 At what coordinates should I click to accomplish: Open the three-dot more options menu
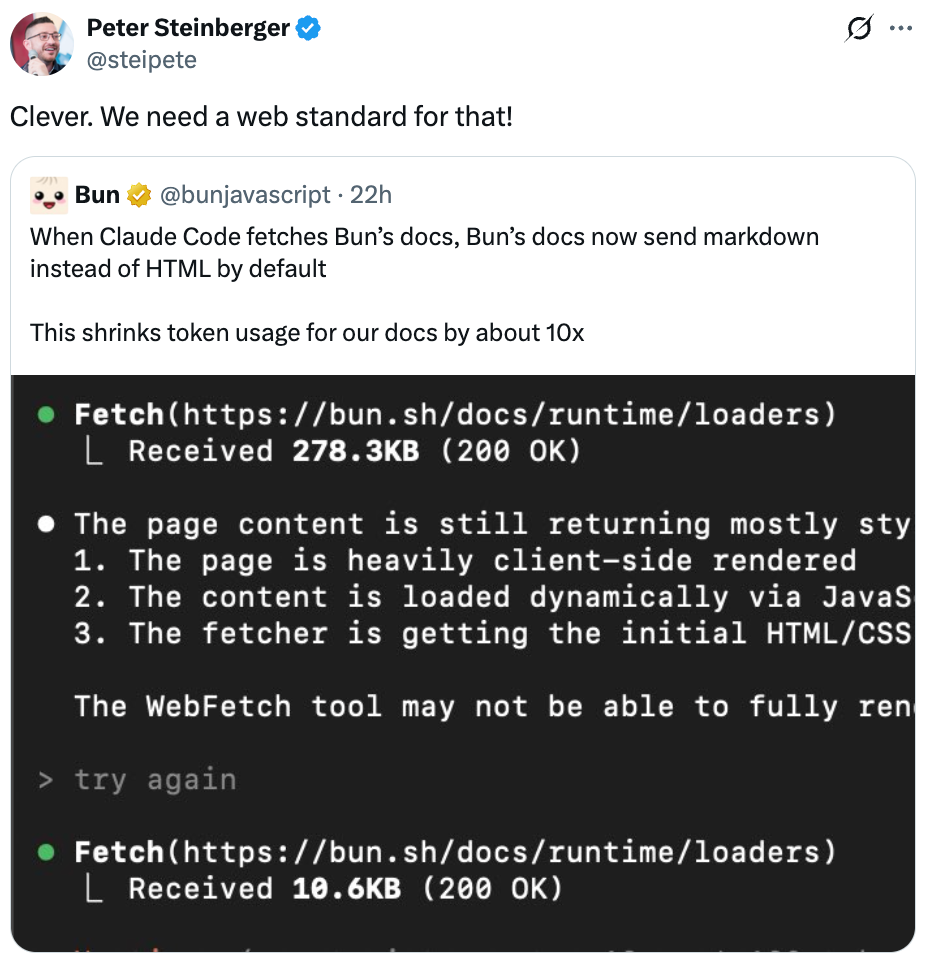pyautogui.click(x=900, y=29)
